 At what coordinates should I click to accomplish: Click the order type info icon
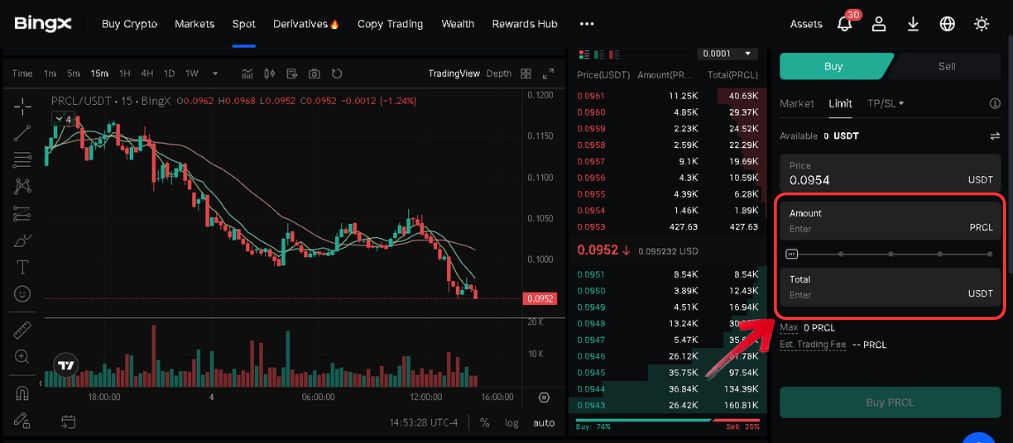tap(995, 103)
